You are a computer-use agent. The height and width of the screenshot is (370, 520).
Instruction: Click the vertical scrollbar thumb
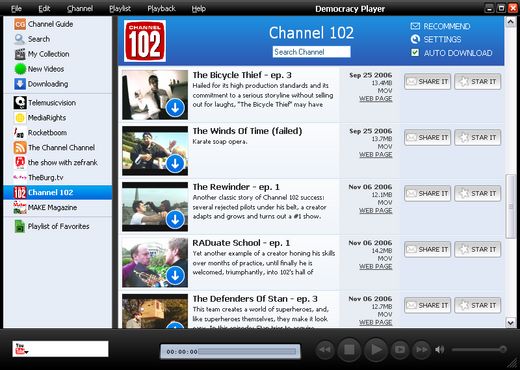coord(510,206)
